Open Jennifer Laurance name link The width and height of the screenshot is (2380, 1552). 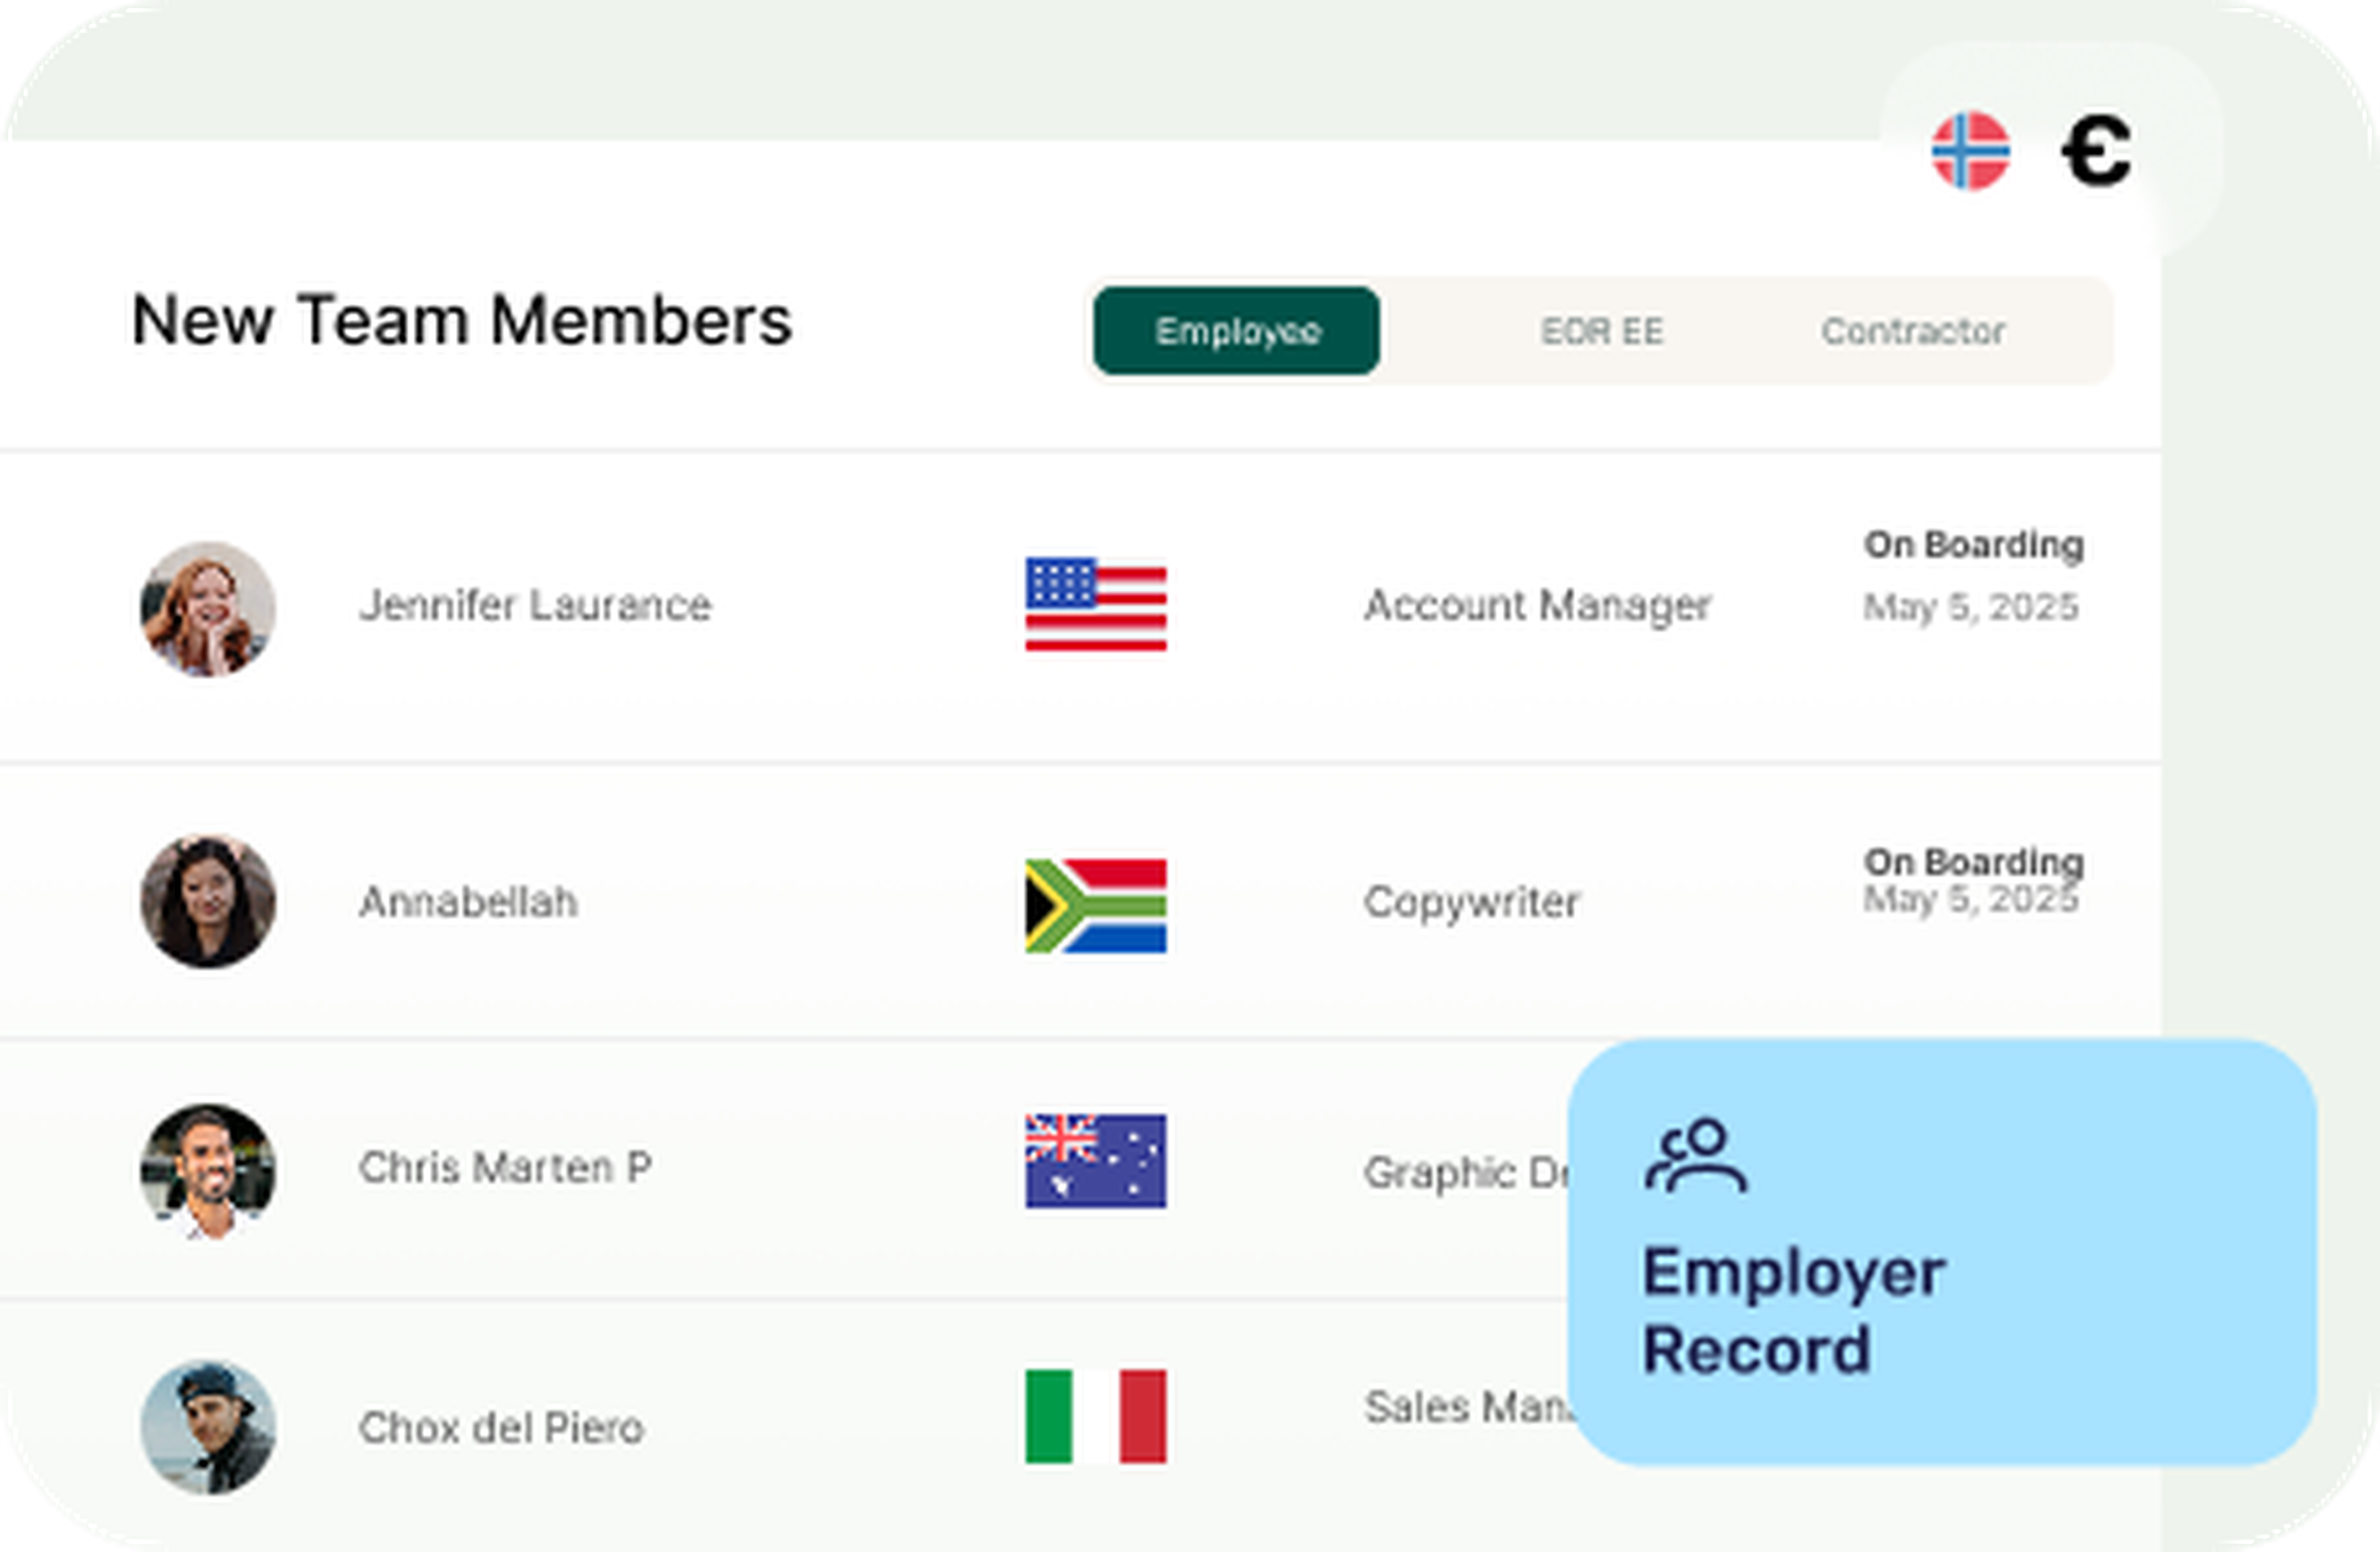[x=535, y=605]
